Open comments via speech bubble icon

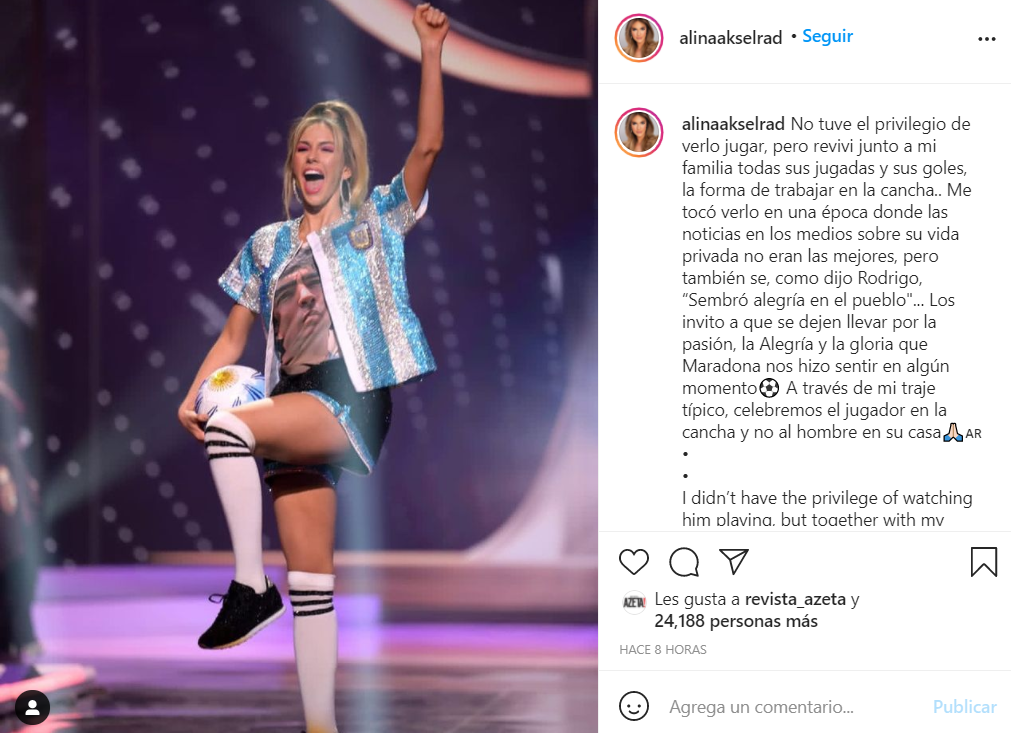click(683, 562)
